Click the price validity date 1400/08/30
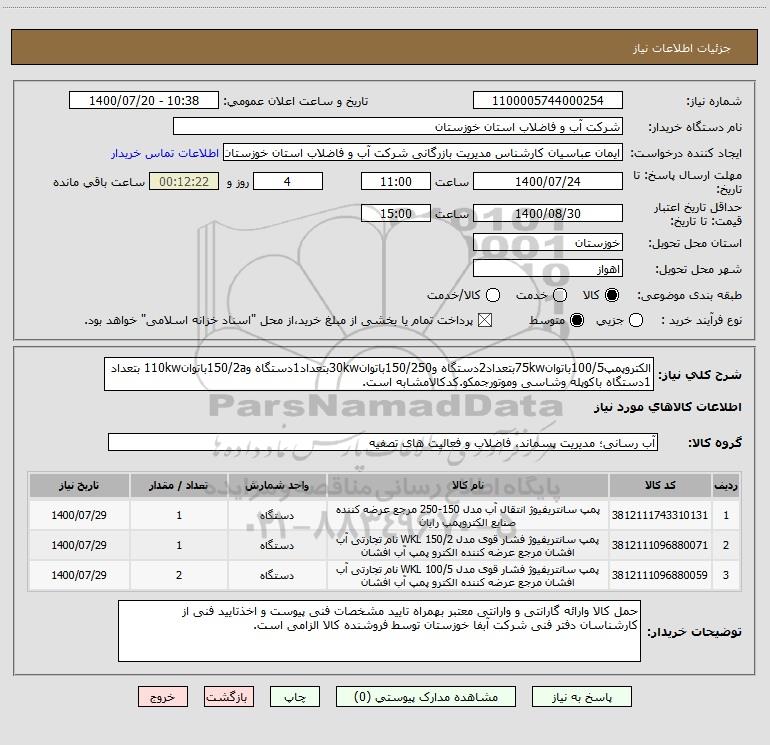 point(548,214)
